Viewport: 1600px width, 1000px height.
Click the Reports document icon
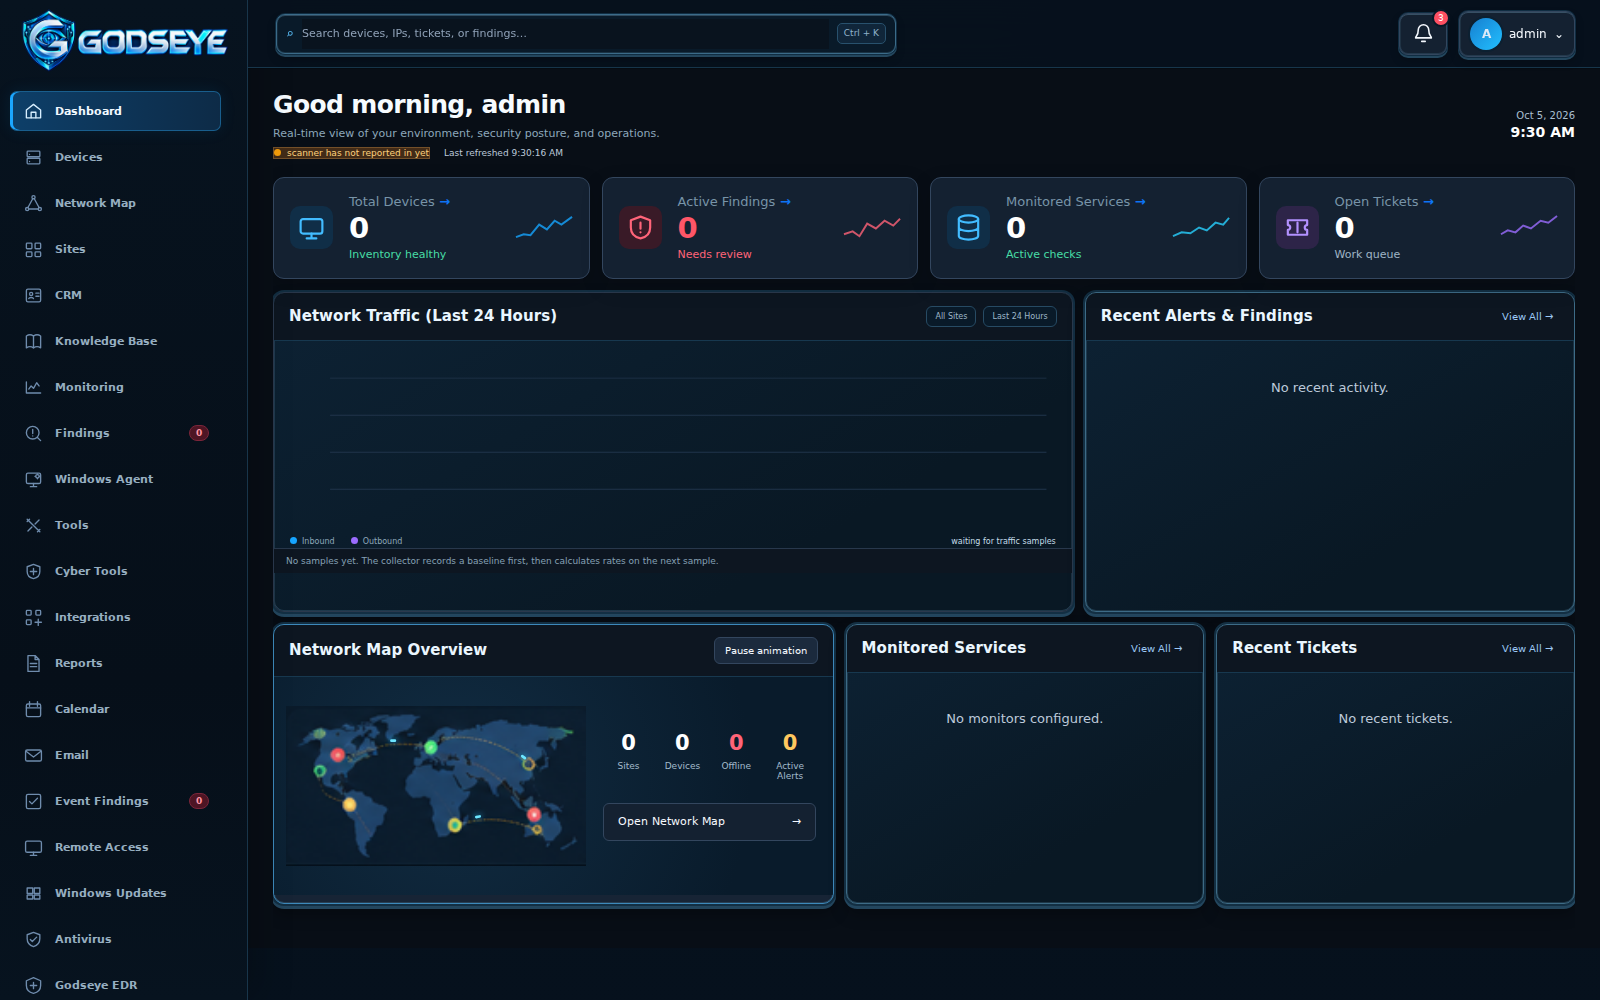33,663
